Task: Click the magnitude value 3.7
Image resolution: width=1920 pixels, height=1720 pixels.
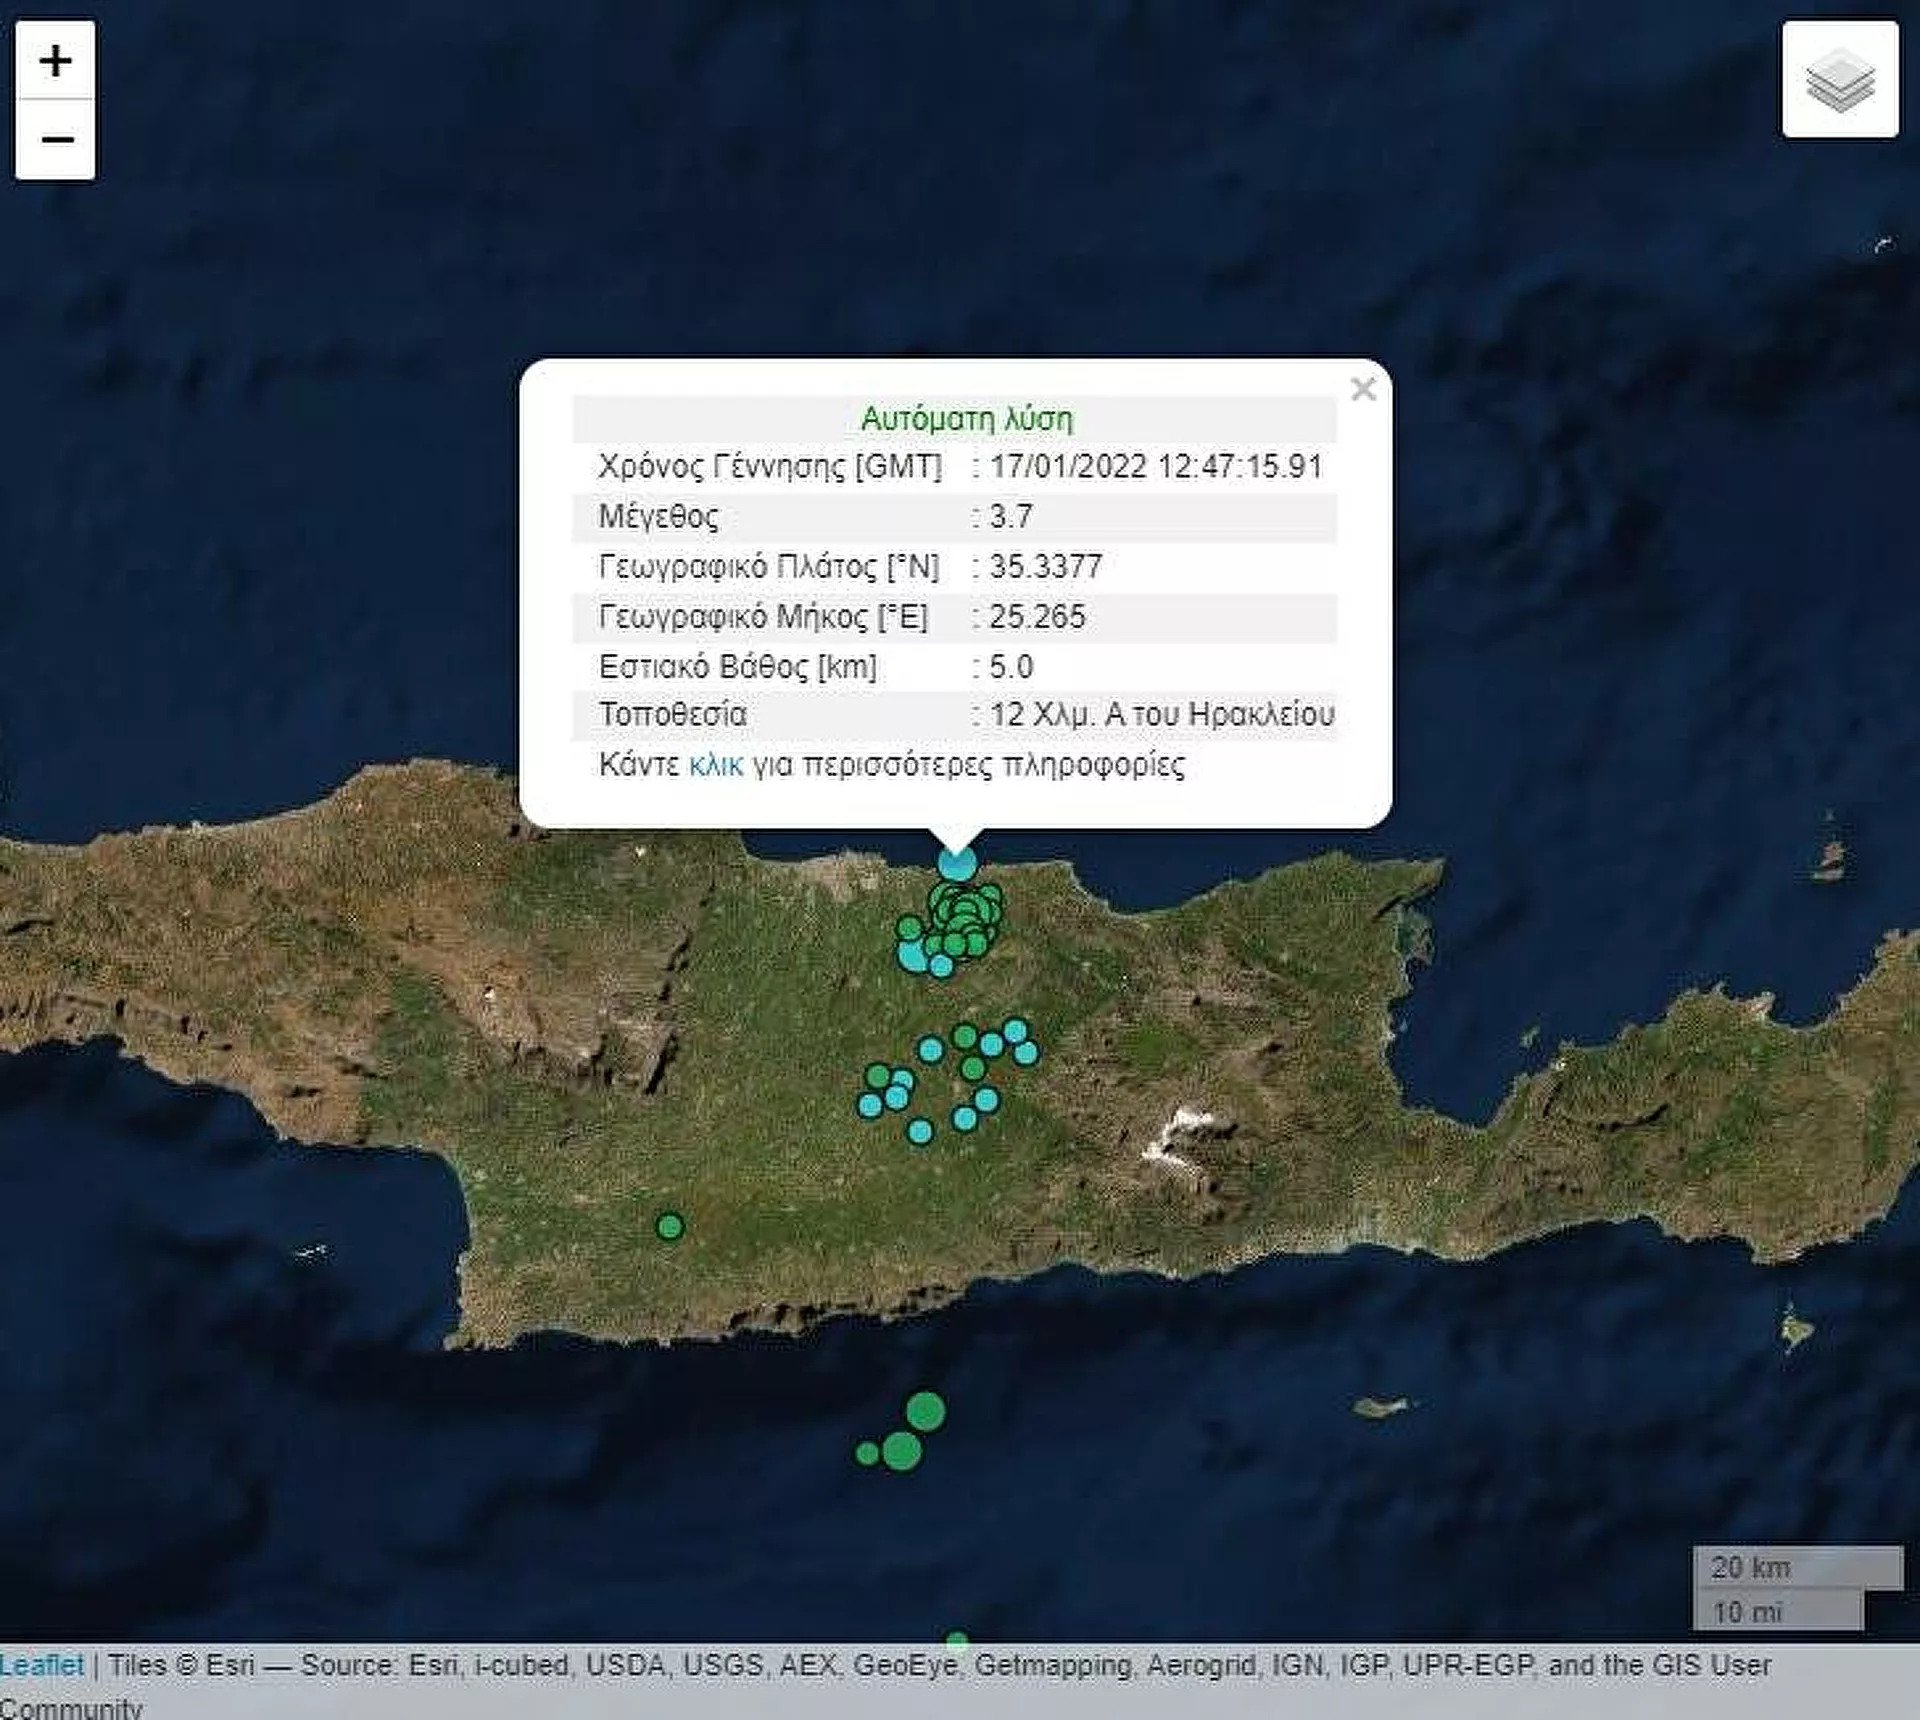Action: click(x=1011, y=516)
